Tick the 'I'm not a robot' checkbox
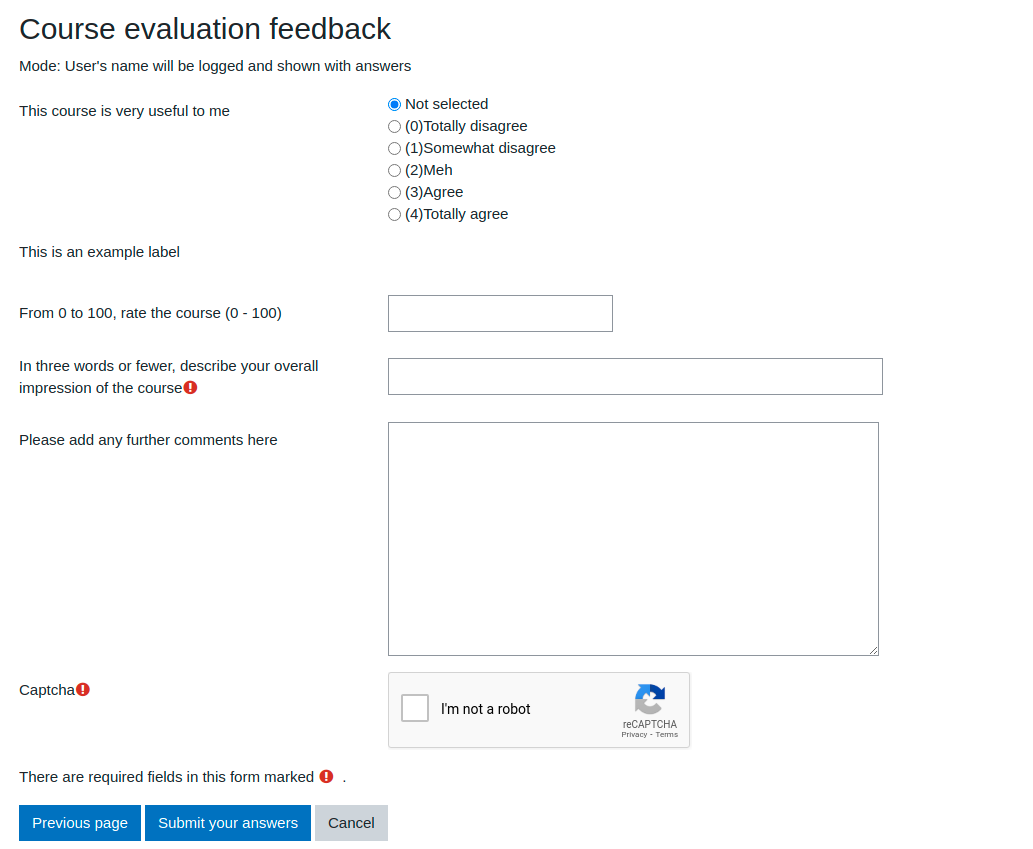Screen dimensions: 1033x849 coord(415,708)
